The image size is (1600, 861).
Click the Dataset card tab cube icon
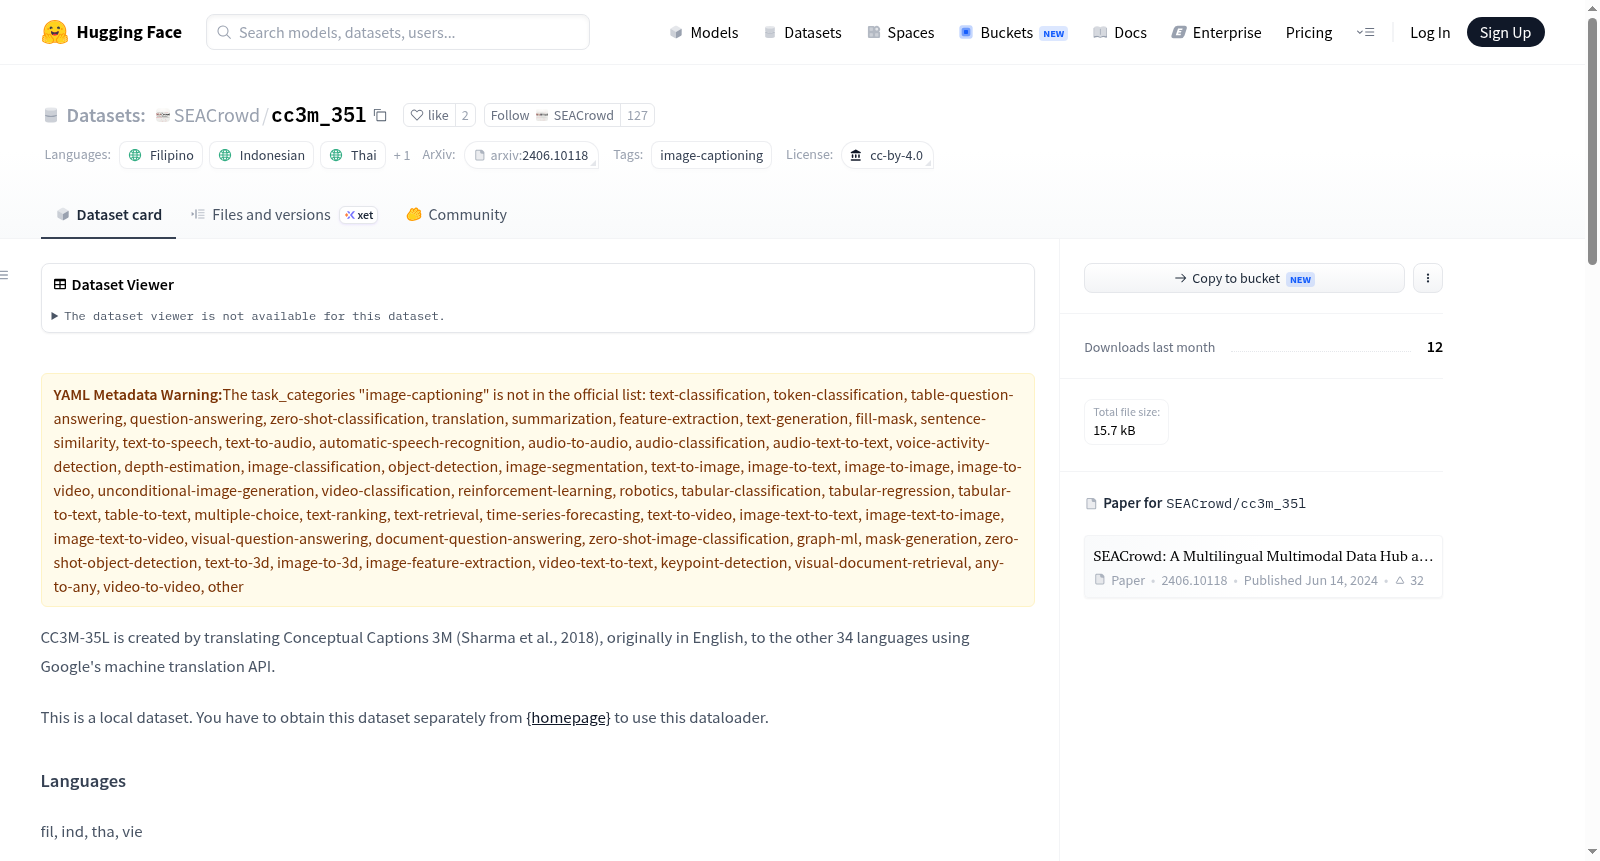63,214
